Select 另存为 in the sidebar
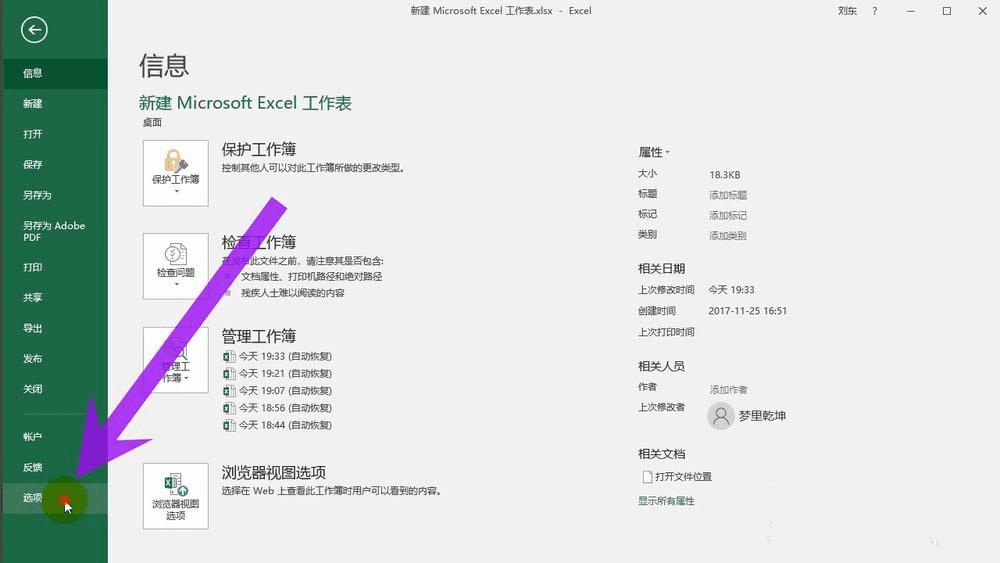The width and height of the screenshot is (1000, 563). click(54, 195)
